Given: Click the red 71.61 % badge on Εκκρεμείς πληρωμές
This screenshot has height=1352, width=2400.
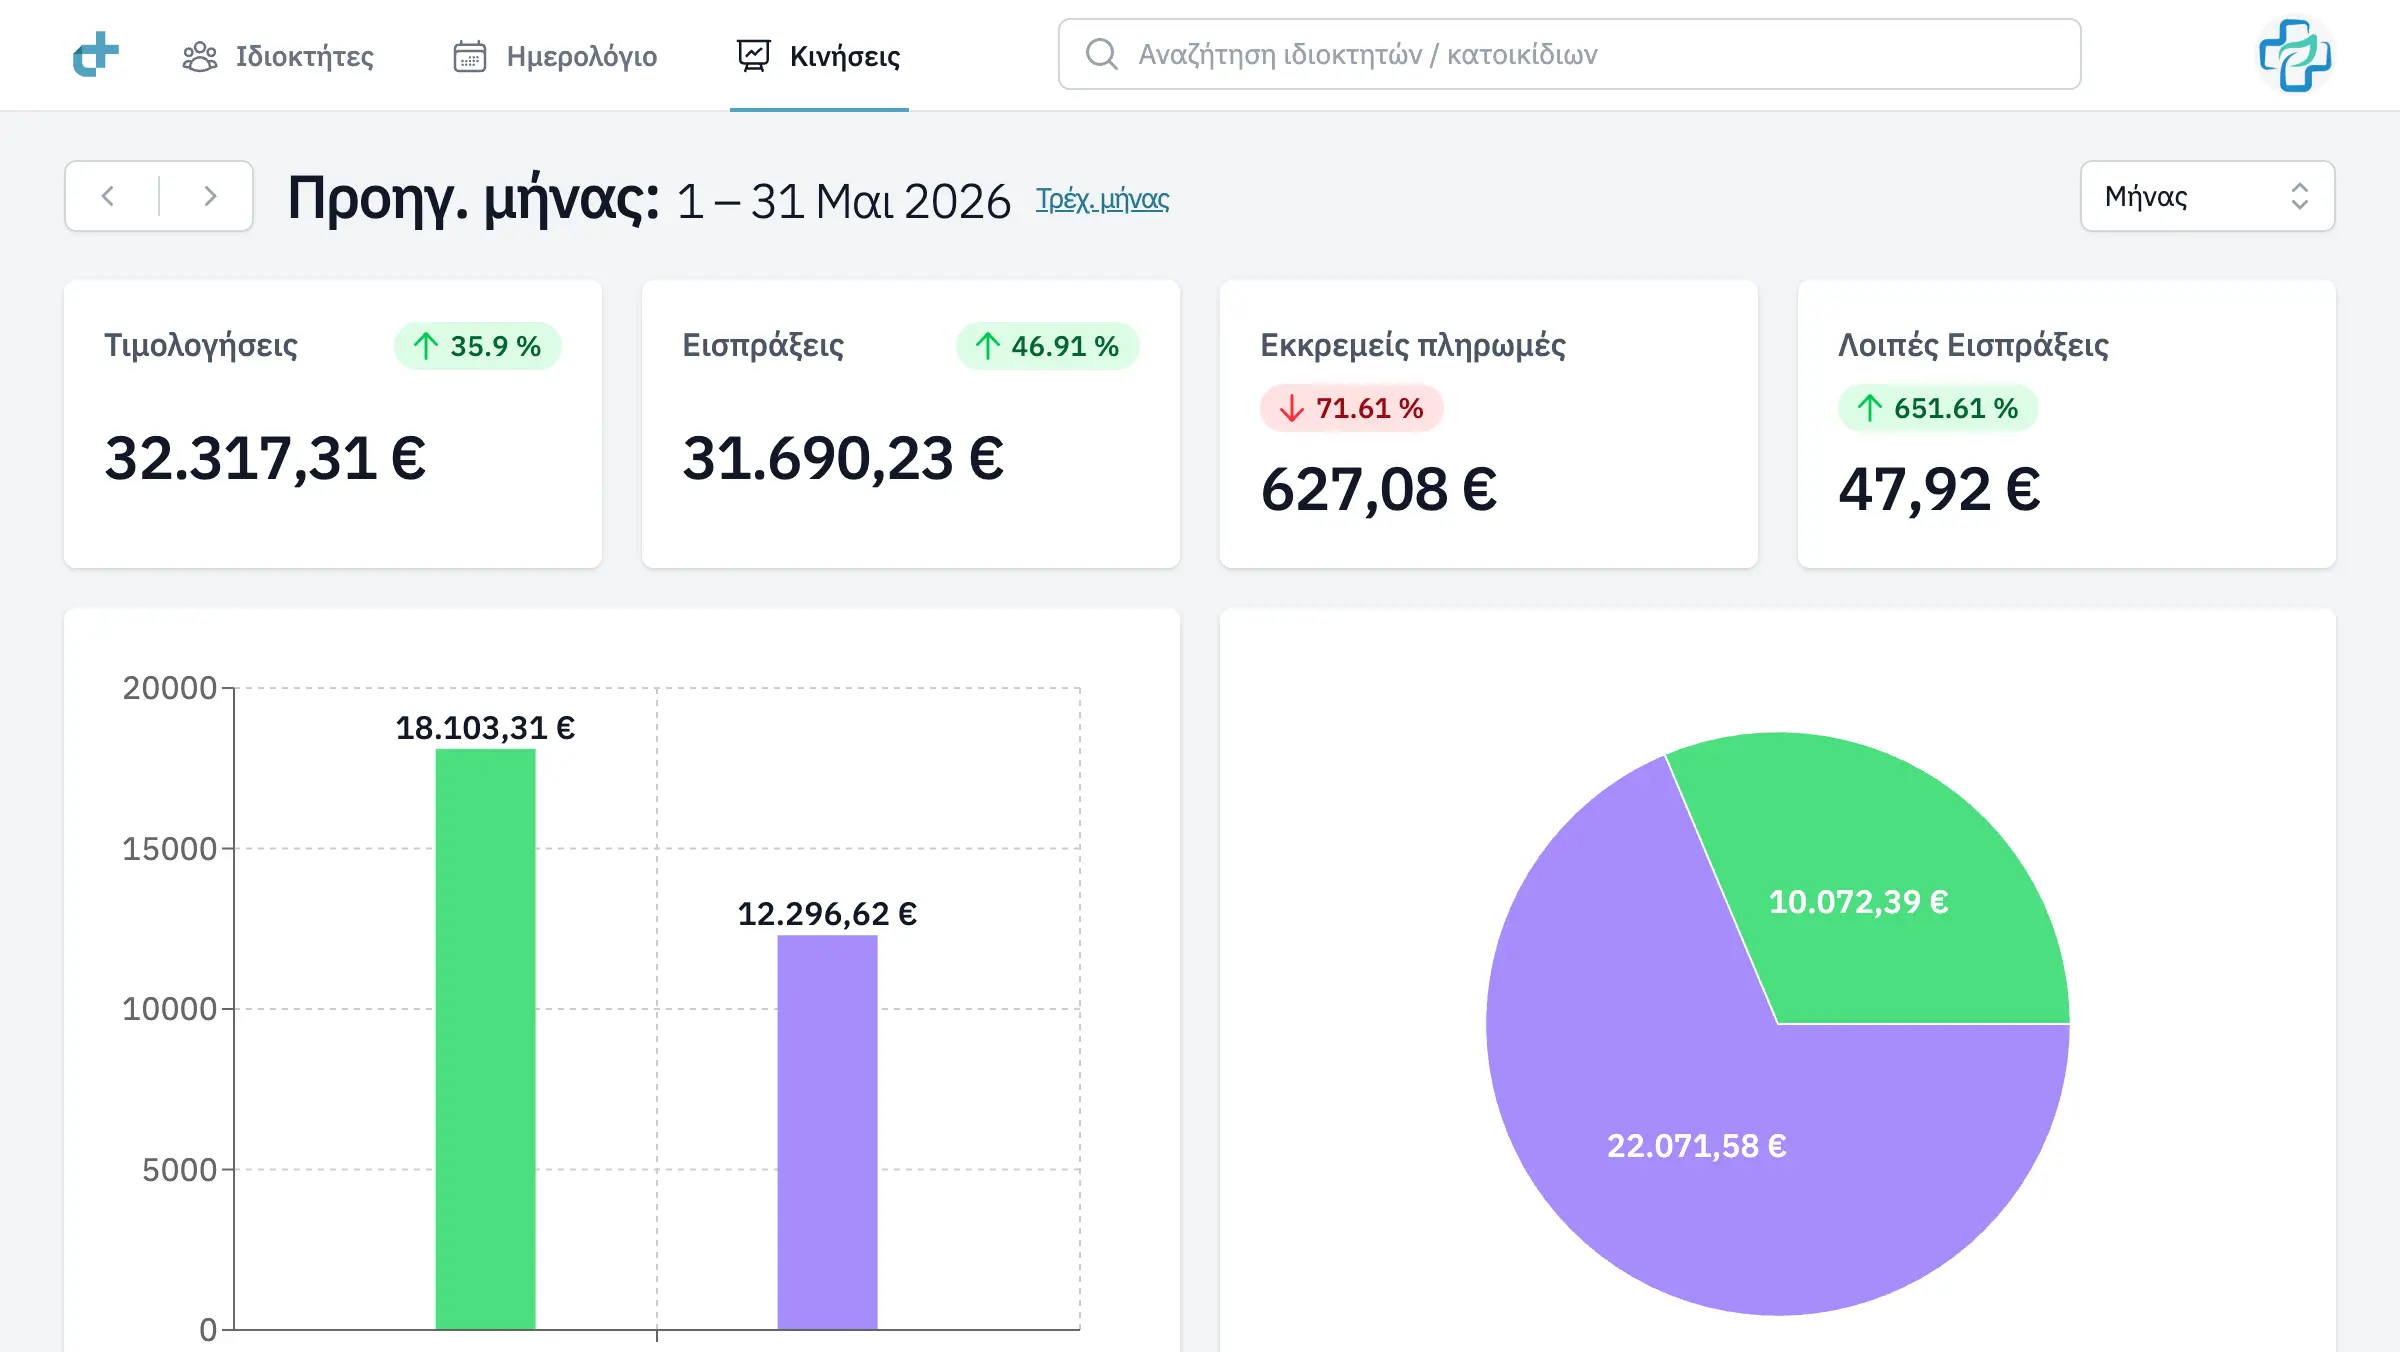Looking at the screenshot, I should (1351, 408).
